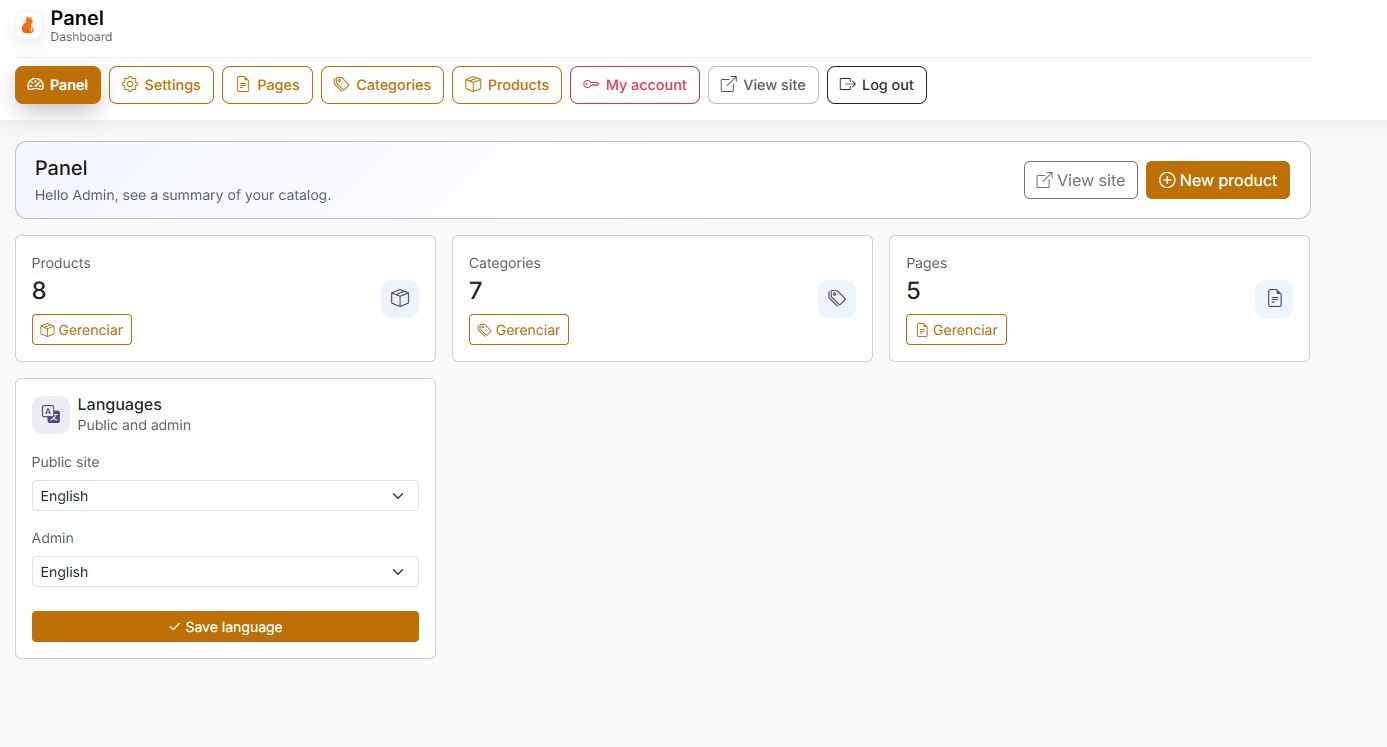Open Settings from the navigation bar
The height and width of the screenshot is (747, 1387).
tap(161, 85)
